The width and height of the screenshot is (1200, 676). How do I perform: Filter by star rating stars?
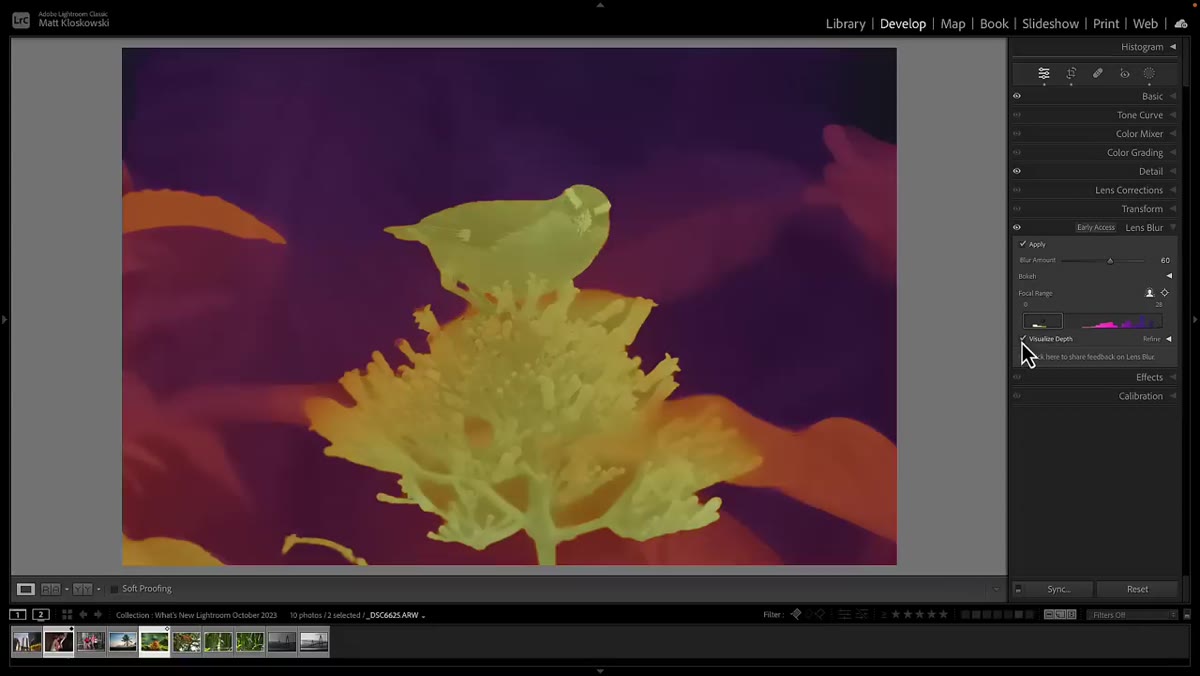(920, 614)
